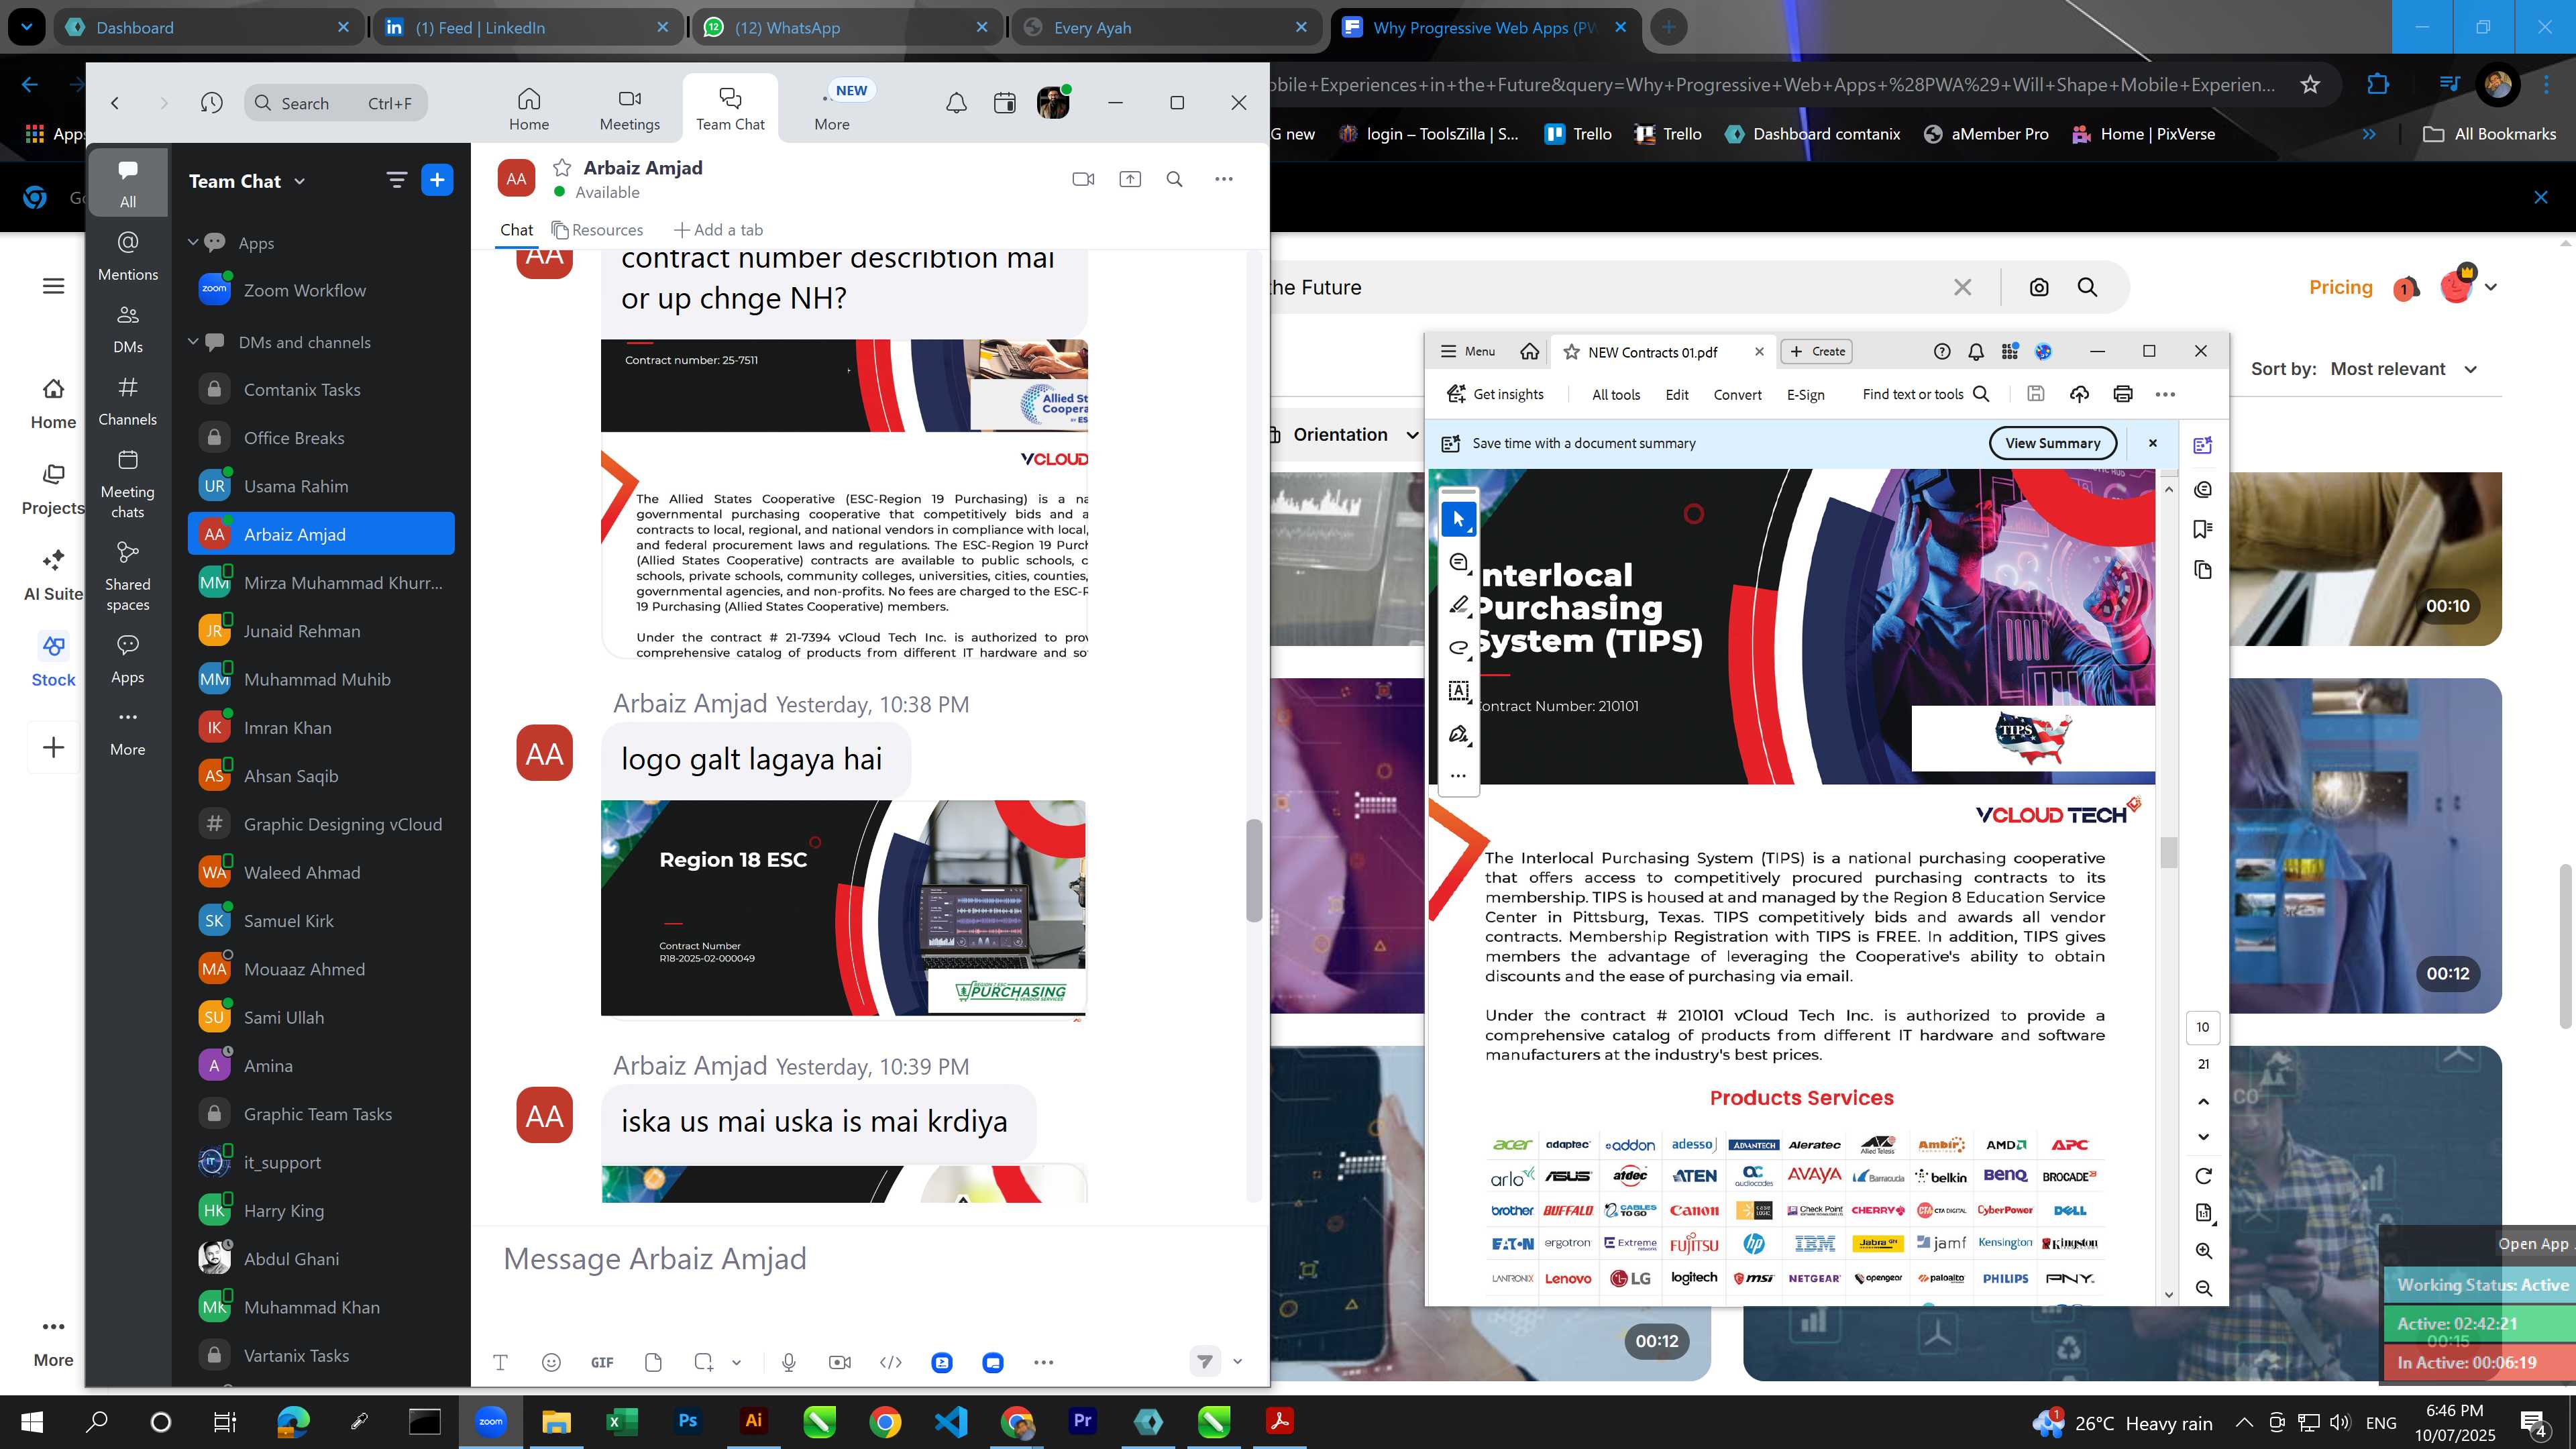This screenshot has height=1449, width=2576.
Task: Open Team Chat dropdown header
Action: pos(247,181)
